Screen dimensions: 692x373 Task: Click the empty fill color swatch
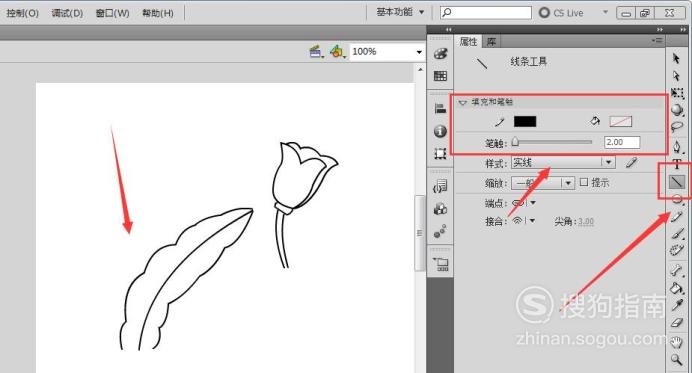point(621,121)
